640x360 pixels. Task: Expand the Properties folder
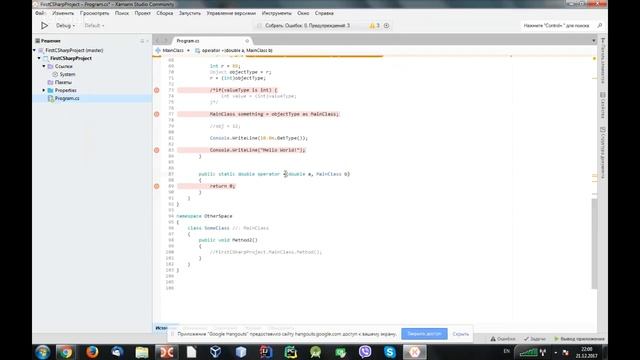(44, 90)
